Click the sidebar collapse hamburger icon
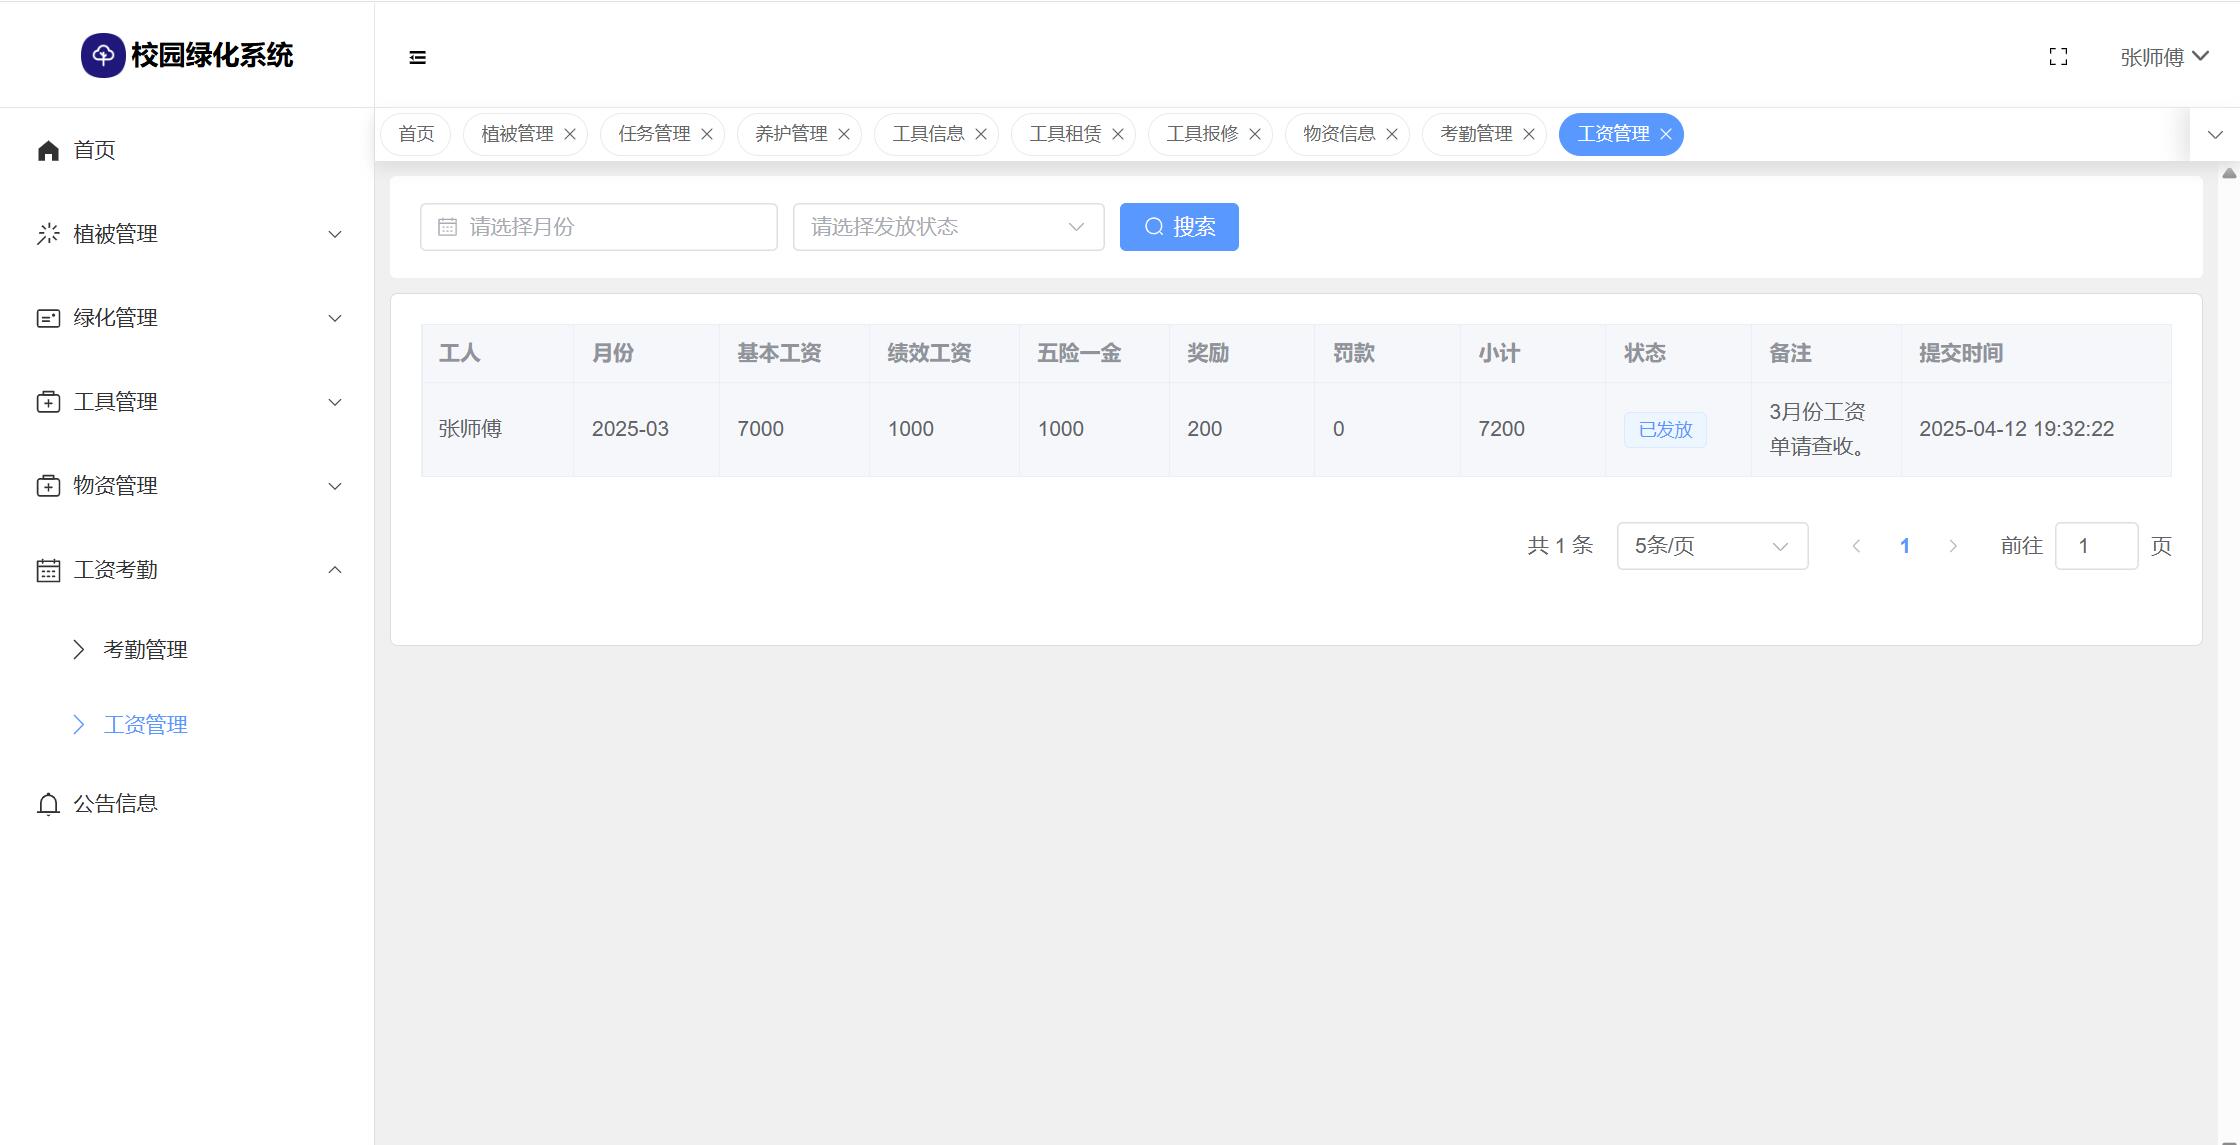This screenshot has width=2240, height=1145. tap(418, 58)
